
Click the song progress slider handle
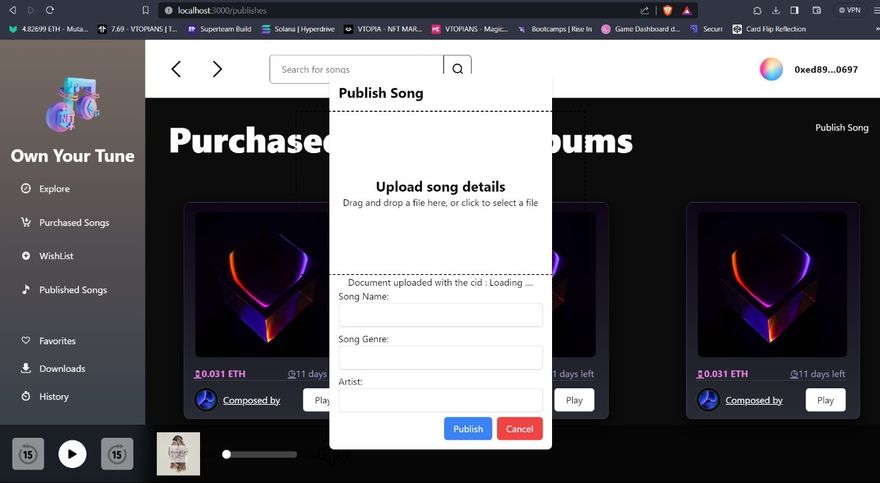click(226, 454)
